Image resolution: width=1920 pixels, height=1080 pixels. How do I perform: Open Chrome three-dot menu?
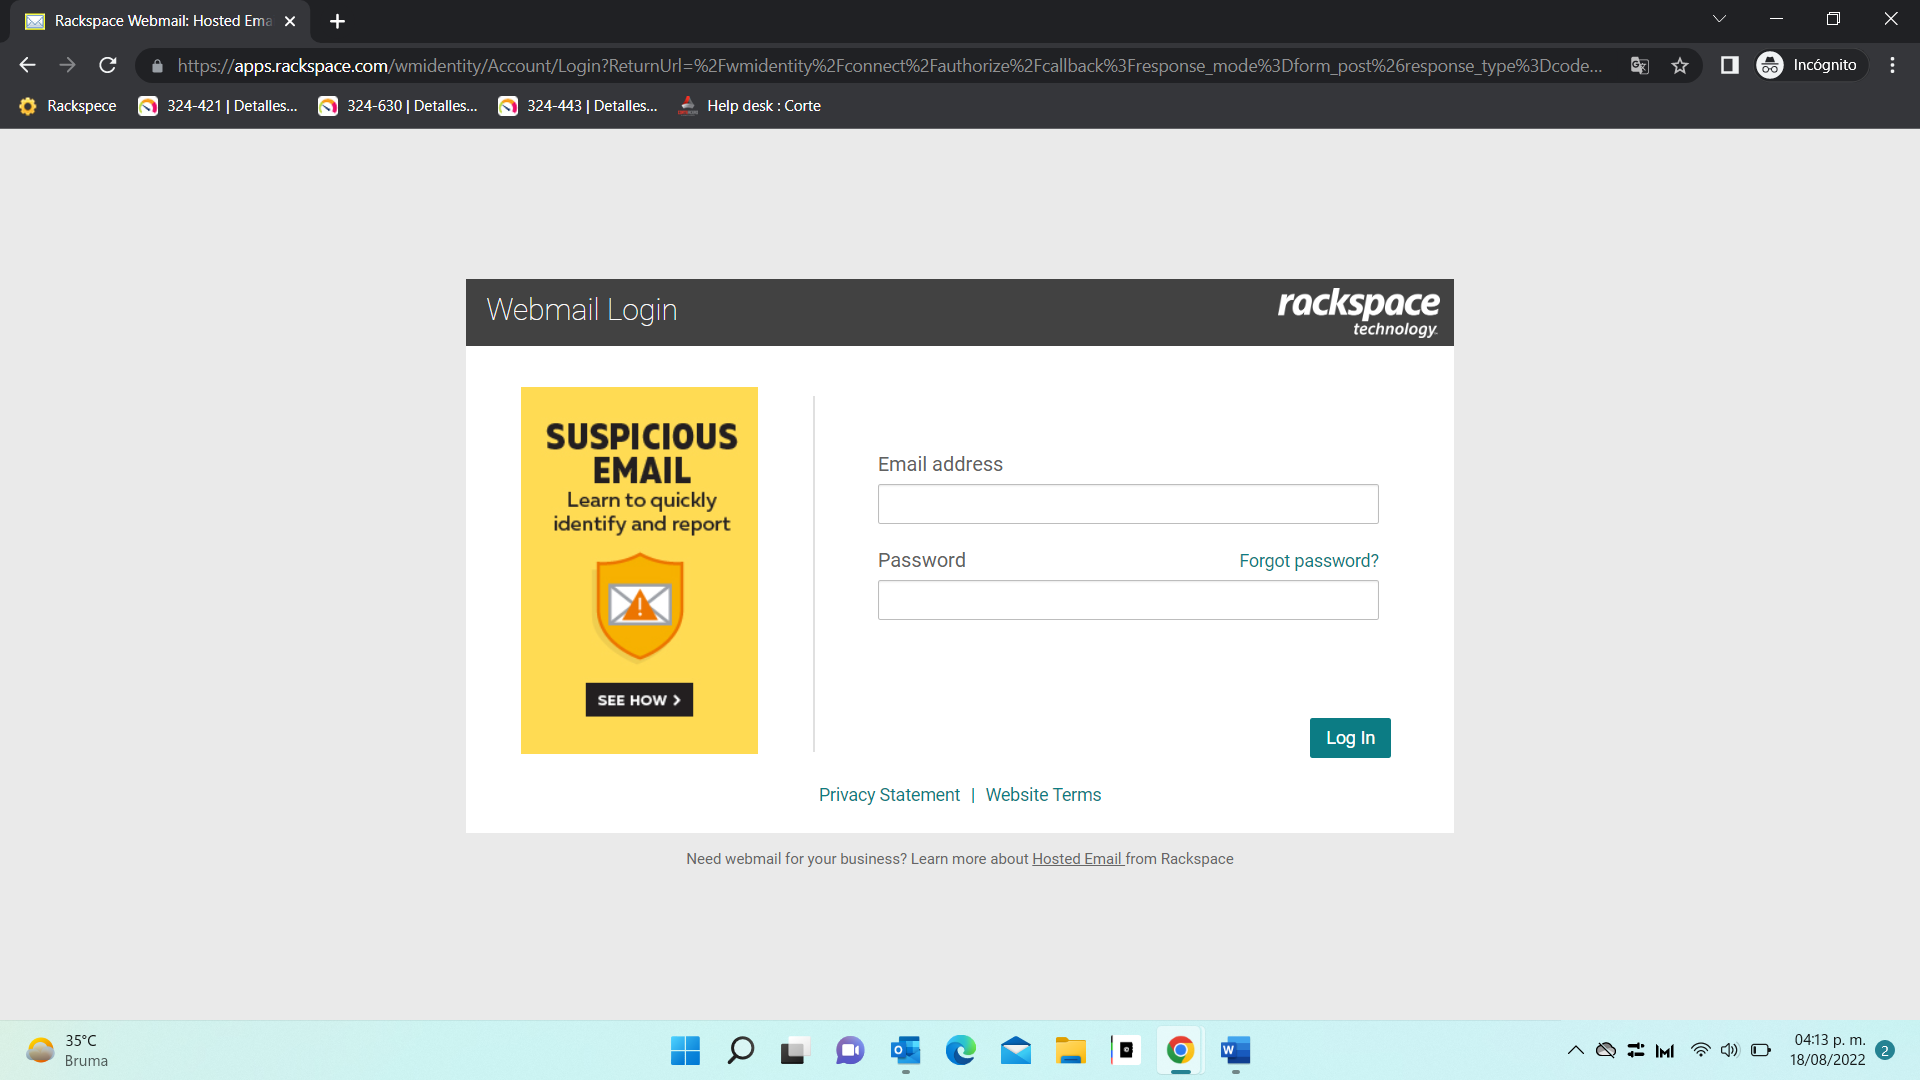(x=1892, y=65)
